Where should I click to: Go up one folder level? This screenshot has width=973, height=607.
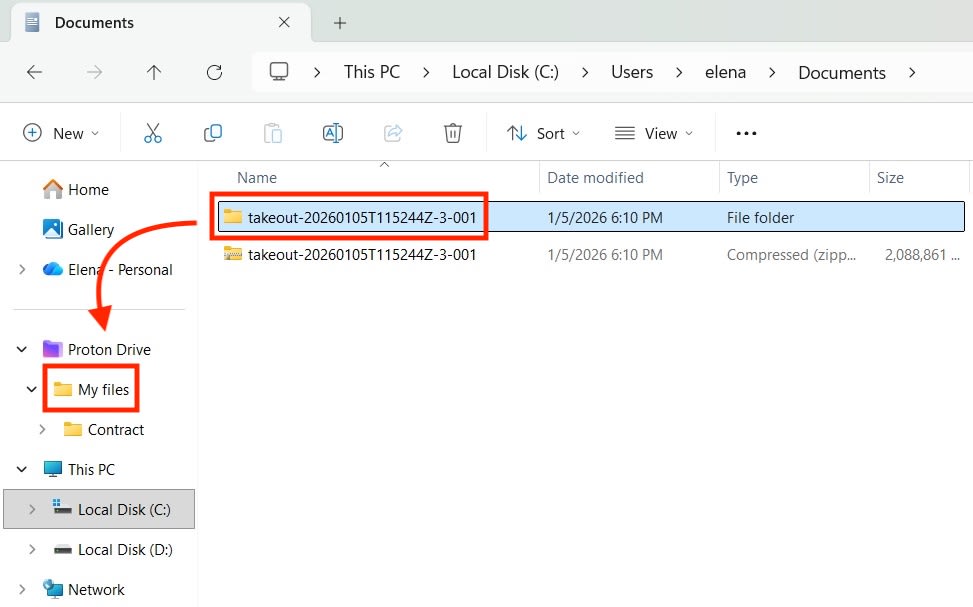pos(154,72)
